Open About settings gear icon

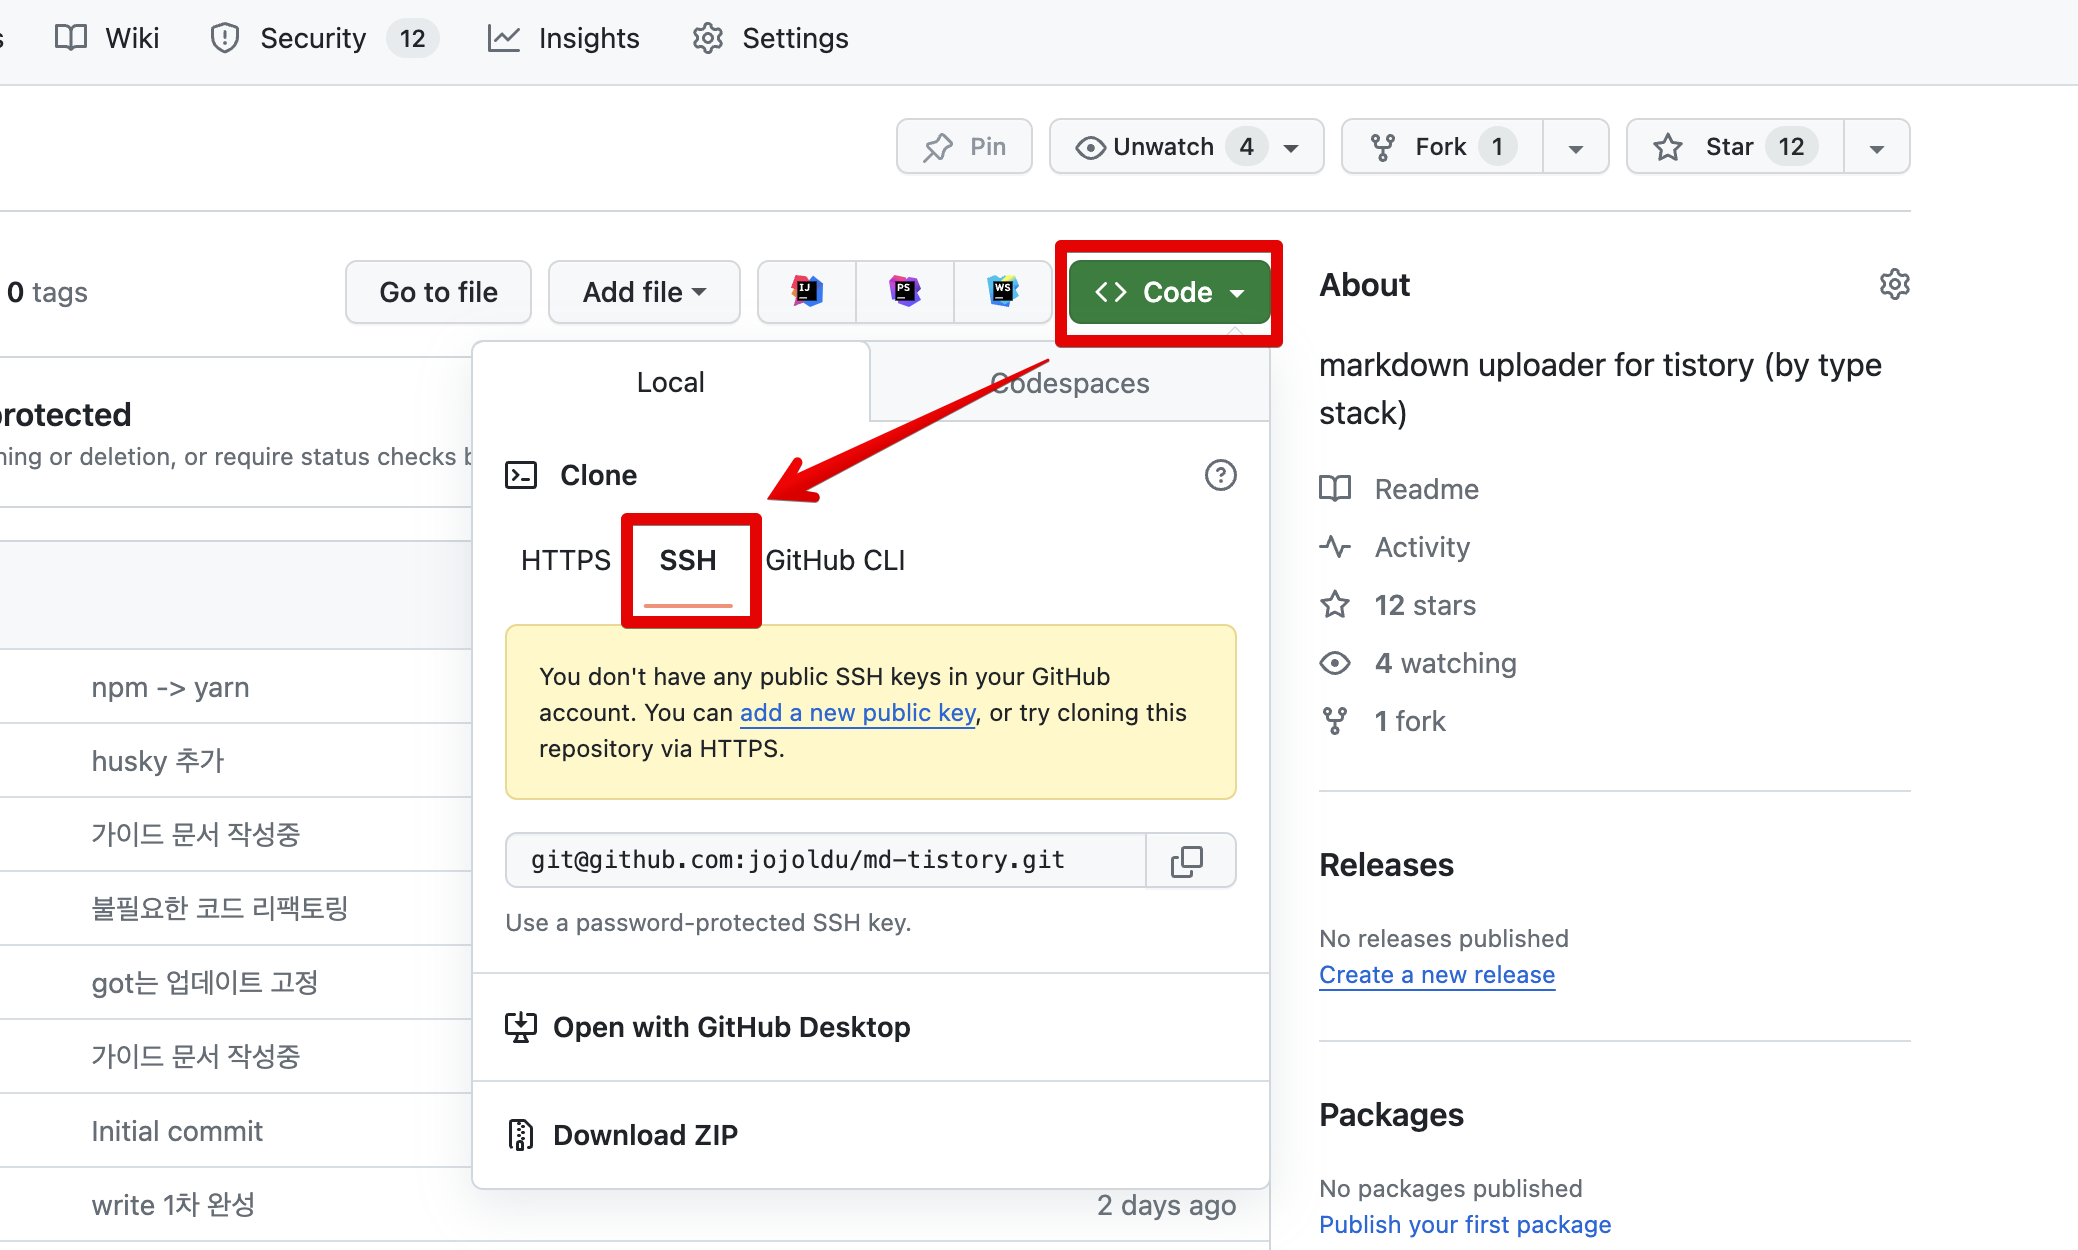click(1894, 285)
